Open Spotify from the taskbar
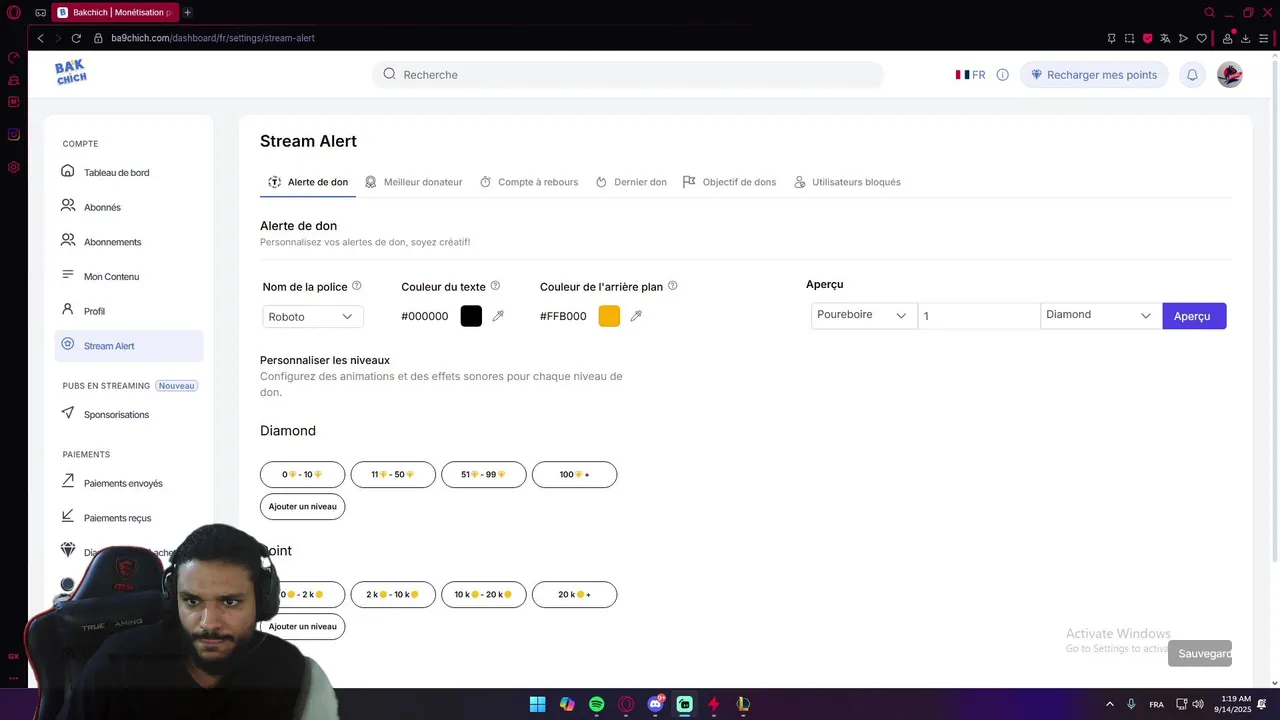 click(x=597, y=704)
